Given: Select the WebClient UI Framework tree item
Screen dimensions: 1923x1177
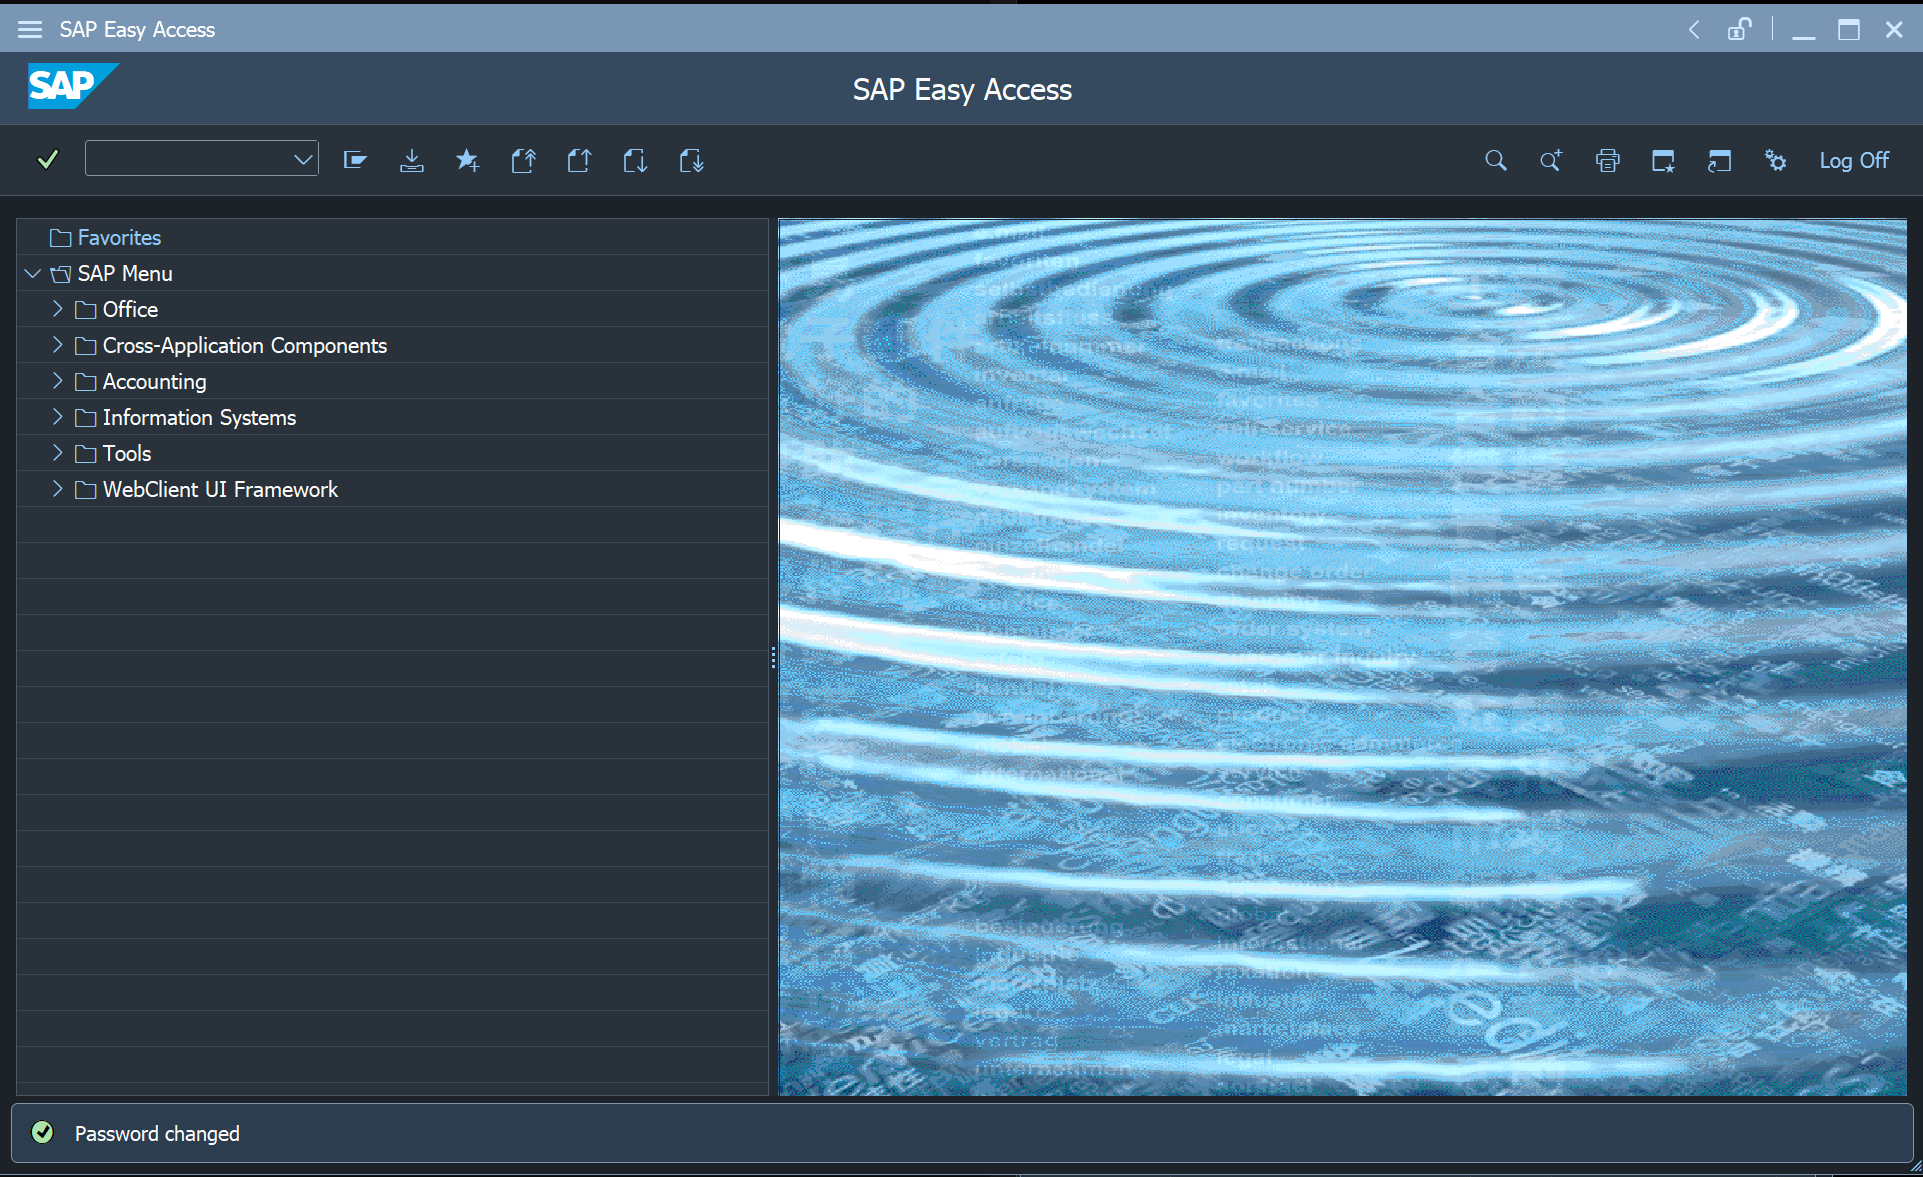Looking at the screenshot, I should click(220, 489).
